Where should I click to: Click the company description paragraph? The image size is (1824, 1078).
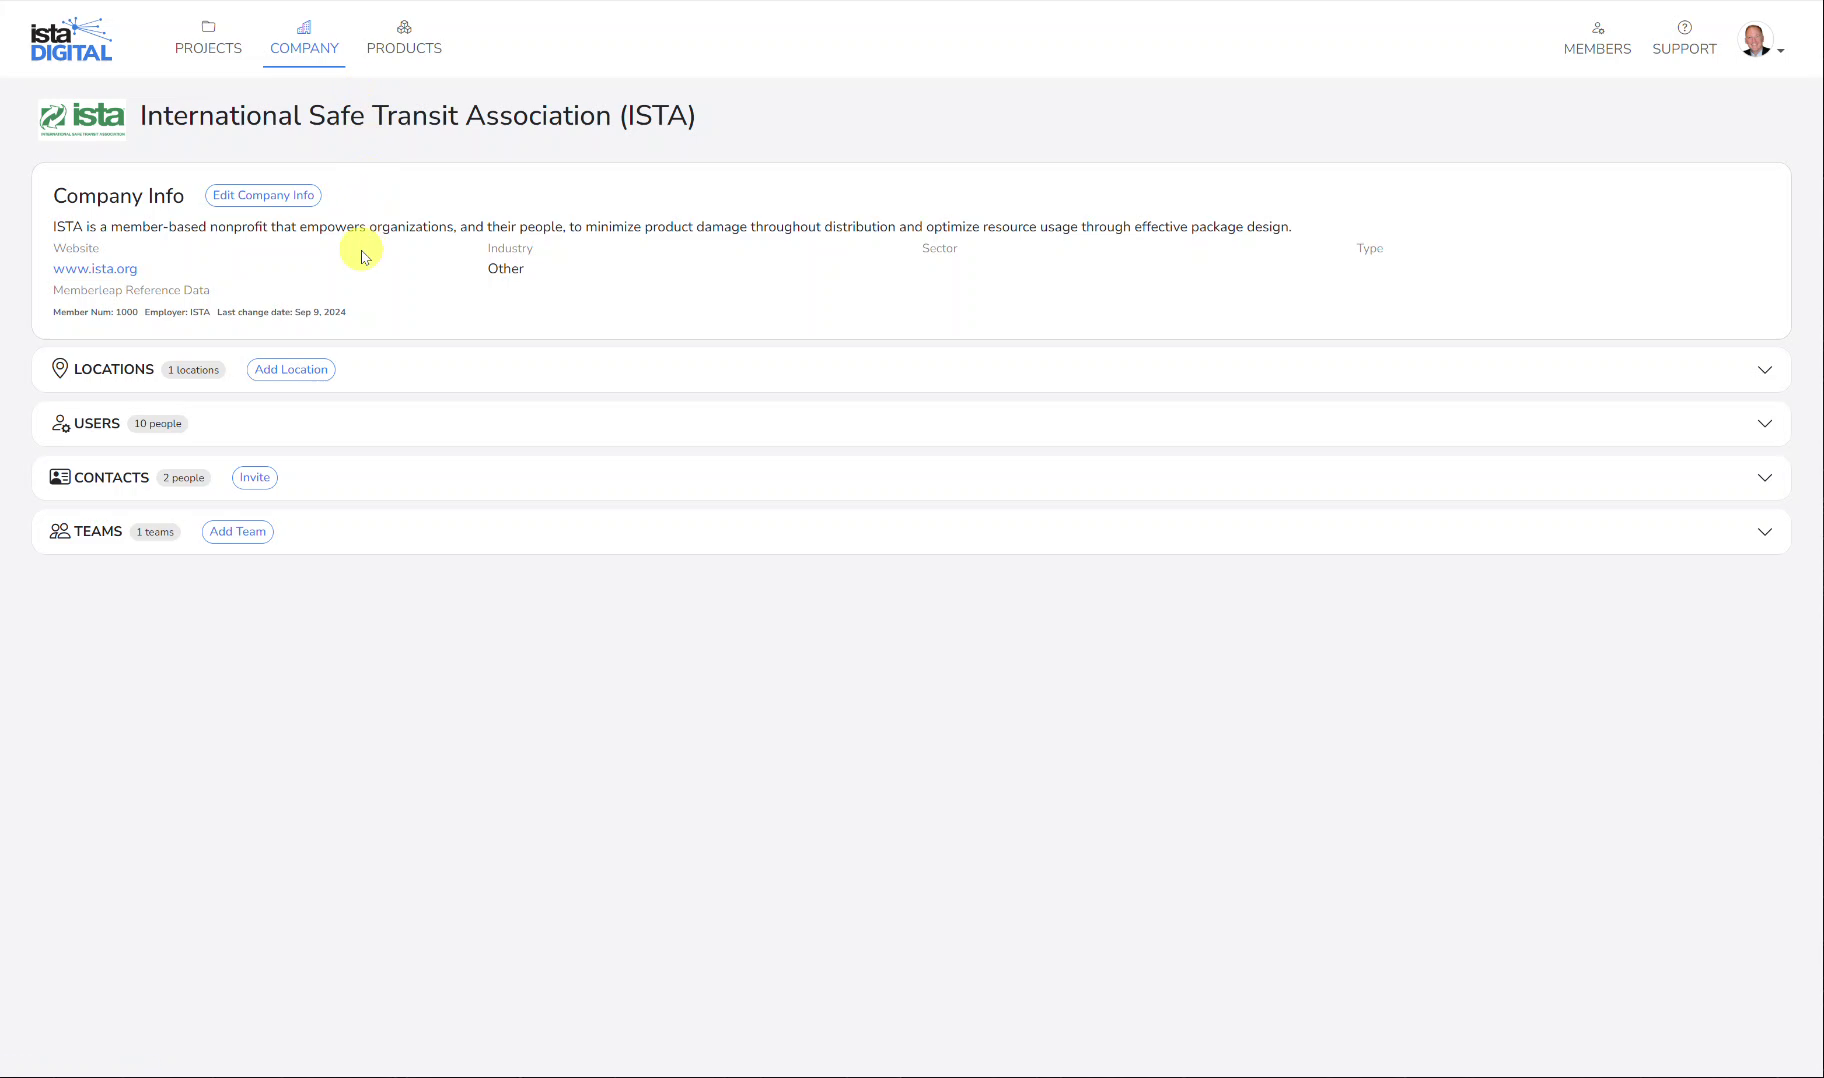(672, 227)
